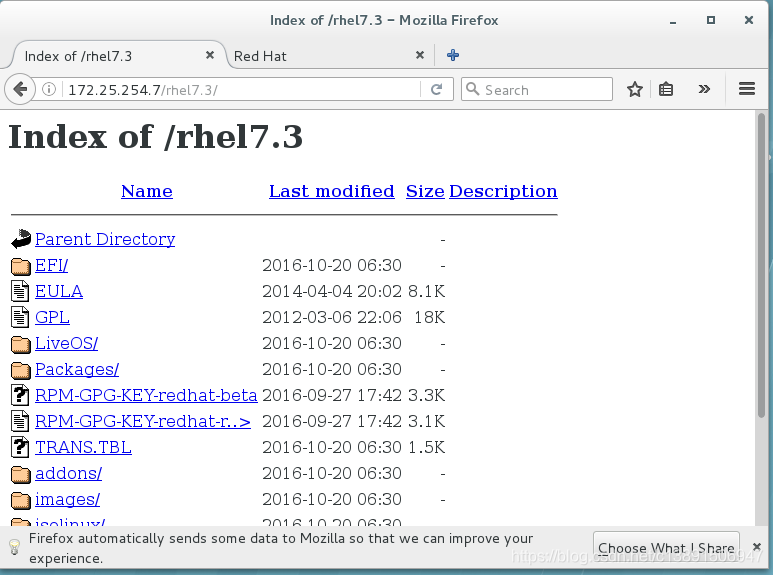Open the EULA file link
This screenshot has height=575, width=773.
[x=59, y=291]
